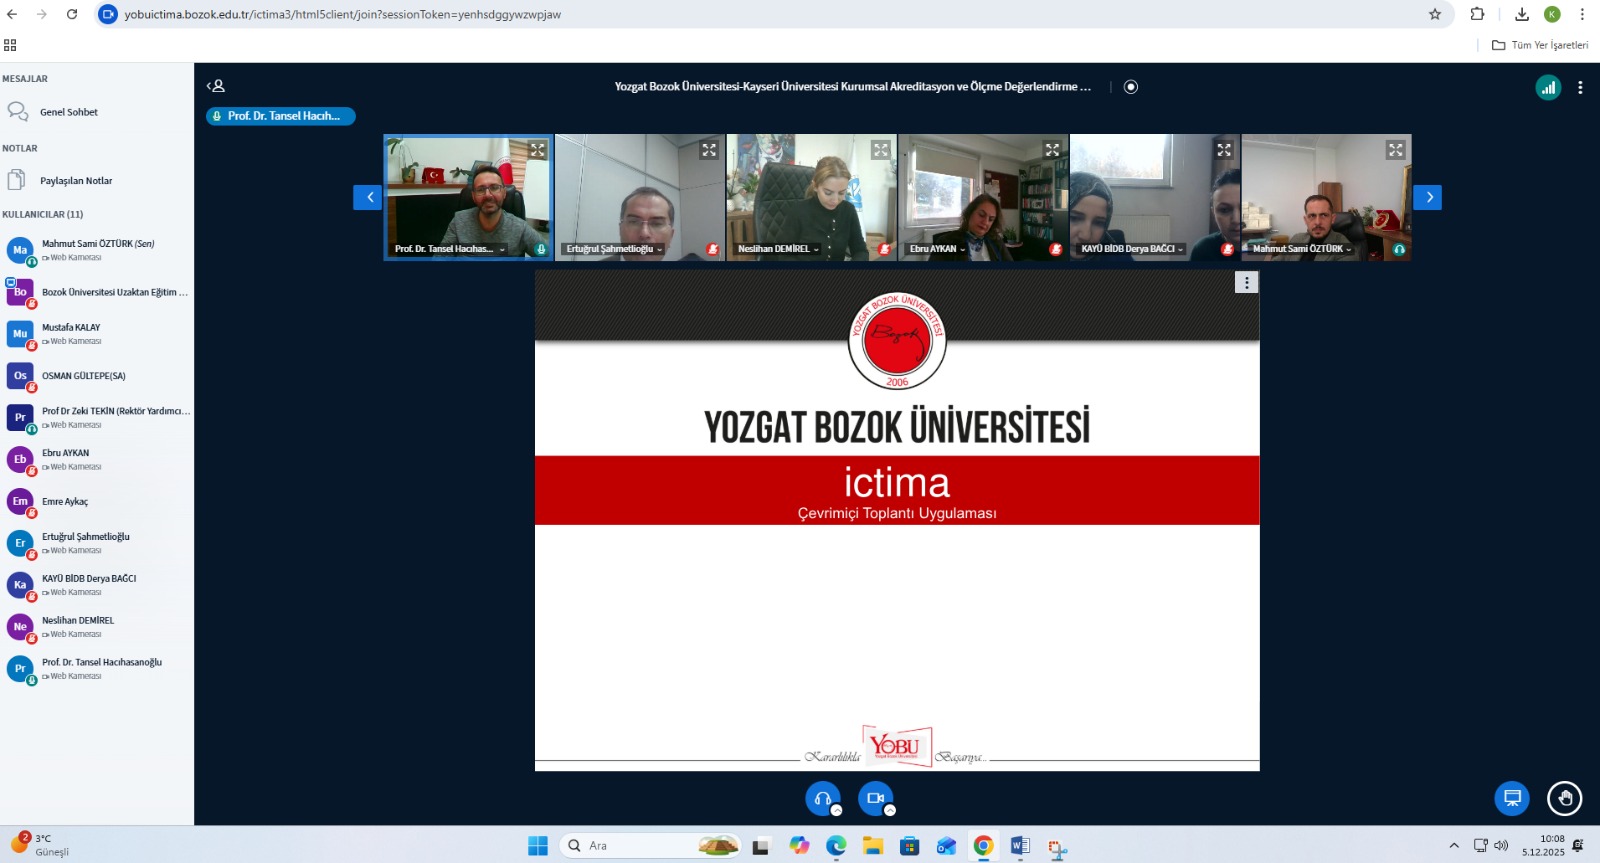Open Paylaşılan Notlar shared notes

[x=75, y=181]
